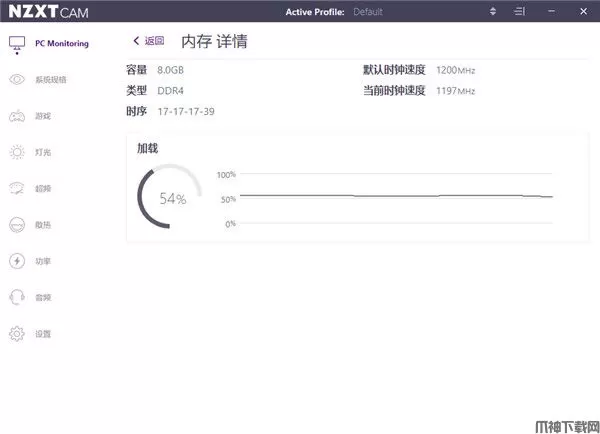Close the NZXT CAM window
Viewport: 600px width, 434px height.
584,11
